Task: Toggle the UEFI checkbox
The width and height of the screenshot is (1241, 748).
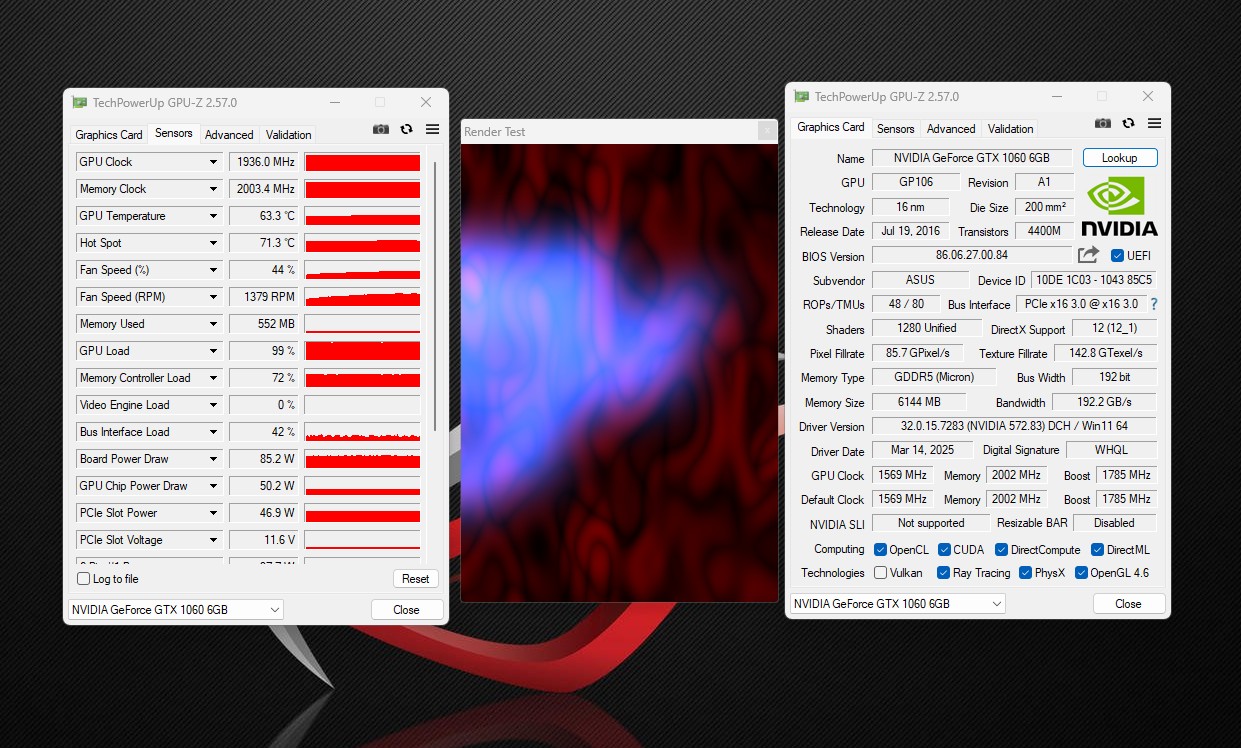Action: click(1117, 255)
